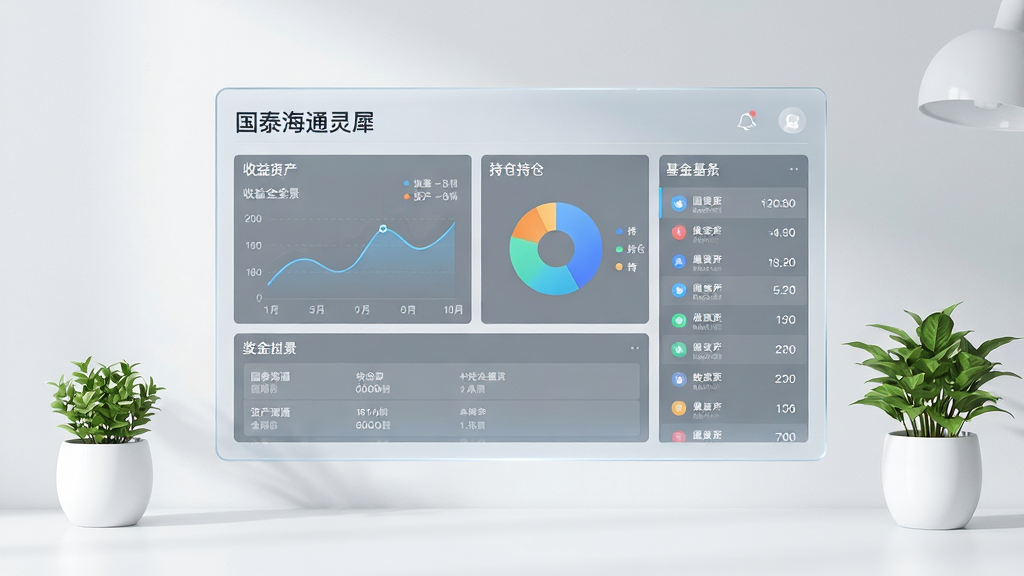The height and width of the screenshot is (576, 1024).
Task: Click the value 5.20 in the fund list
Action: (784, 290)
